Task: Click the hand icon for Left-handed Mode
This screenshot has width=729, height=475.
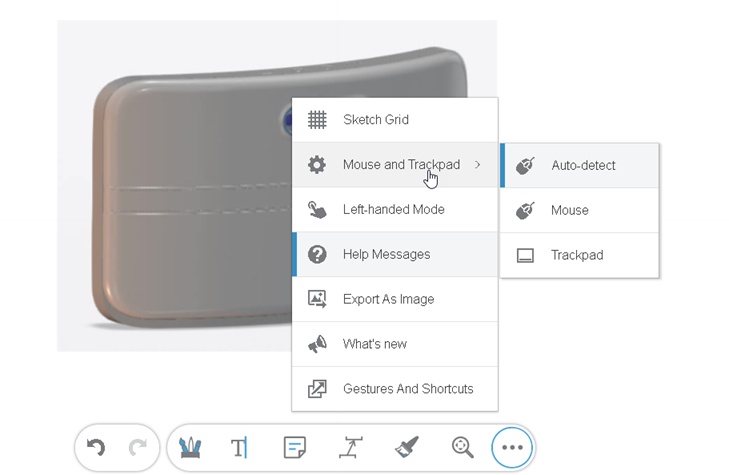Action: (x=317, y=210)
